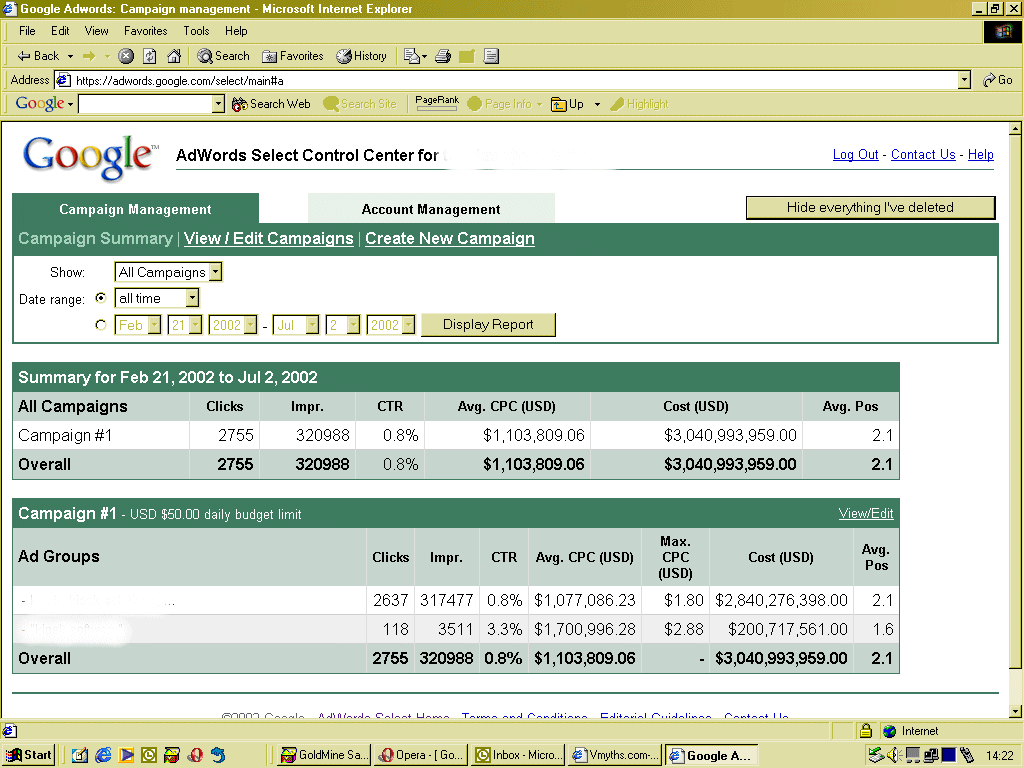Click the Discuss icon in the toolbar
Screen dimensions: 1024x768
click(x=491, y=56)
